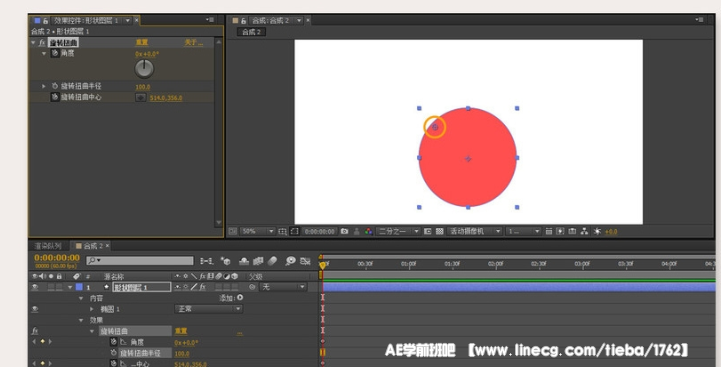Click the blue label color swatch of layer 1
Viewport: 721px width, 367px height.
(79, 287)
